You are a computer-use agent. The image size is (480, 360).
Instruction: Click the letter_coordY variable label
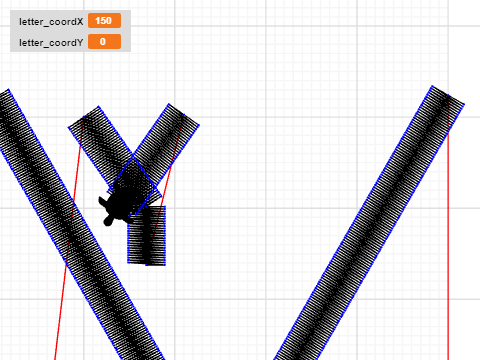[x=51, y=43]
